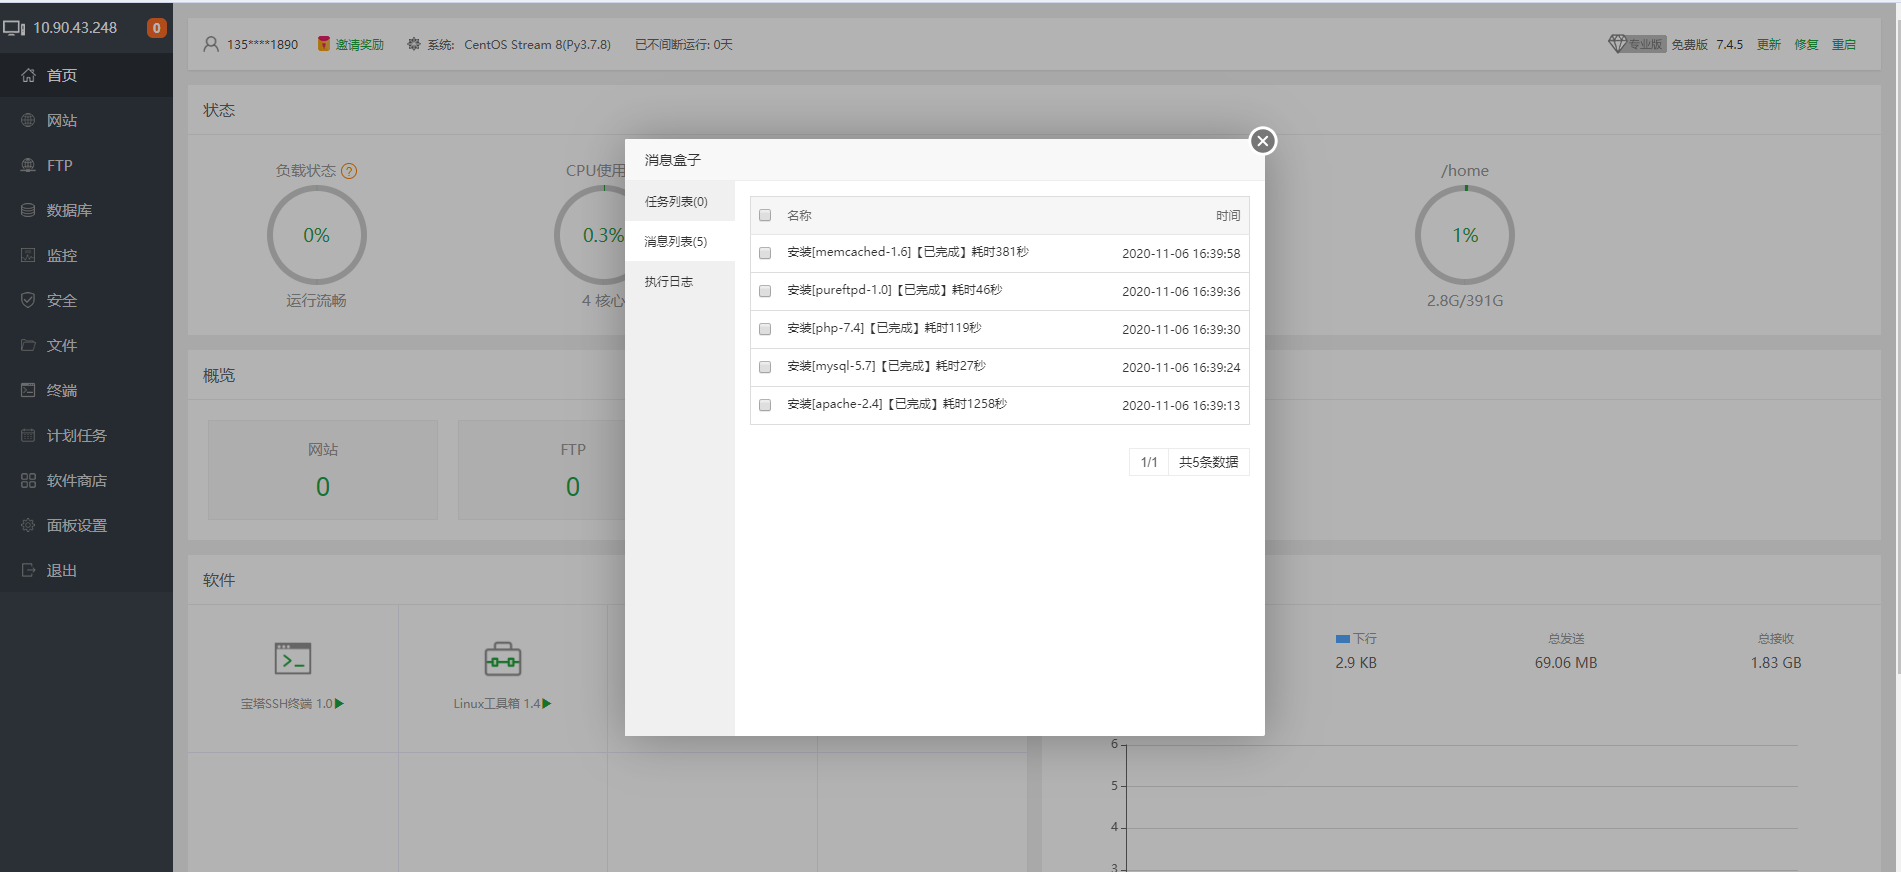The height and width of the screenshot is (872, 1901).
Task: Click the play arrow beside Linux工具箱 1.4
Action: tap(547, 704)
